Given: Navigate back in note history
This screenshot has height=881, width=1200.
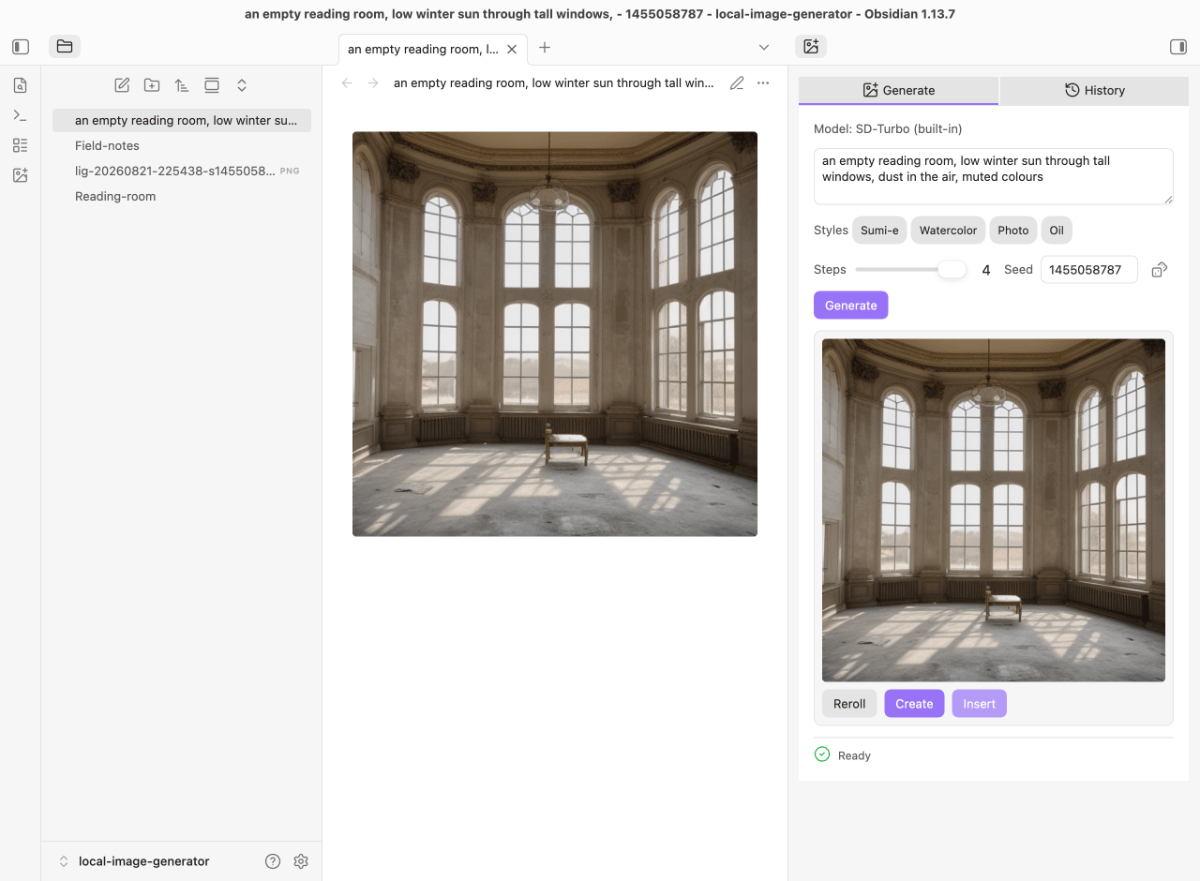Looking at the screenshot, I should [347, 83].
